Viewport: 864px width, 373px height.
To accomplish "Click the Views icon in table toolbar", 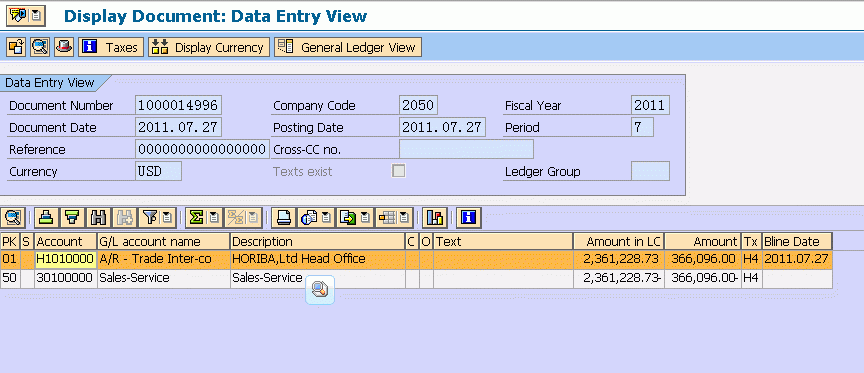I will coord(309,218).
